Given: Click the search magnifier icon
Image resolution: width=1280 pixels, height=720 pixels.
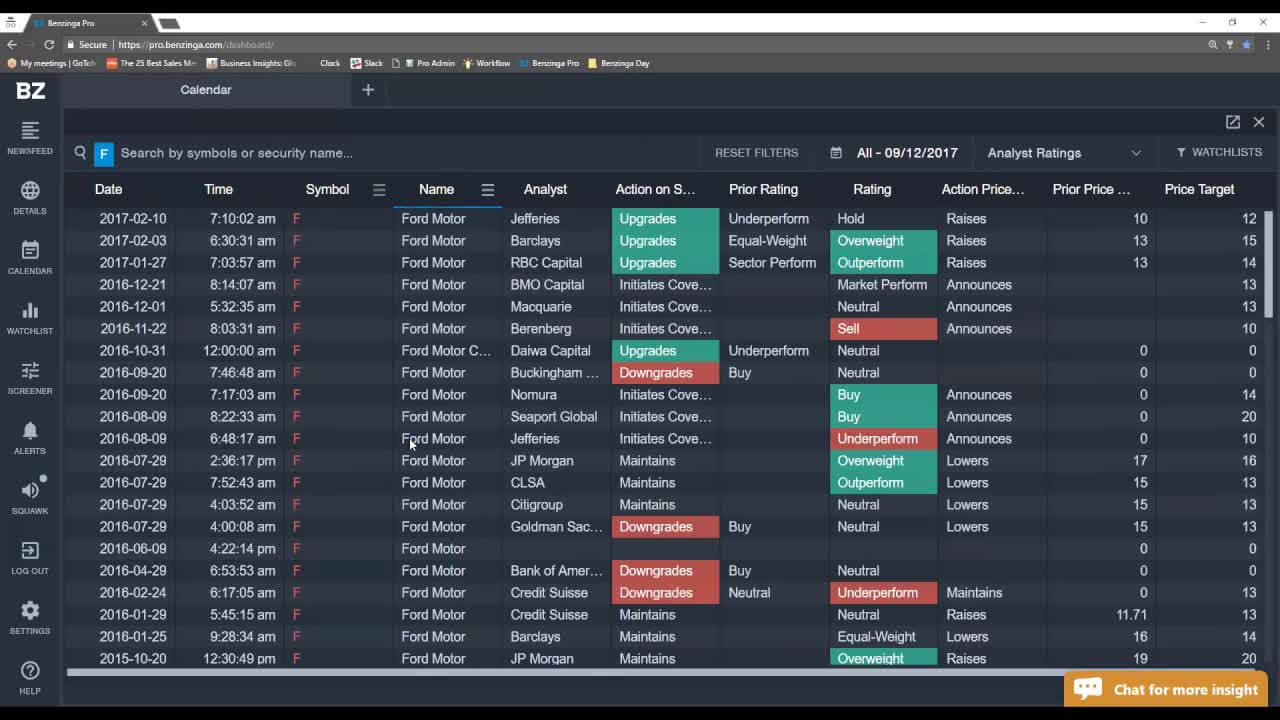Looking at the screenshot, I should [80, 152].
